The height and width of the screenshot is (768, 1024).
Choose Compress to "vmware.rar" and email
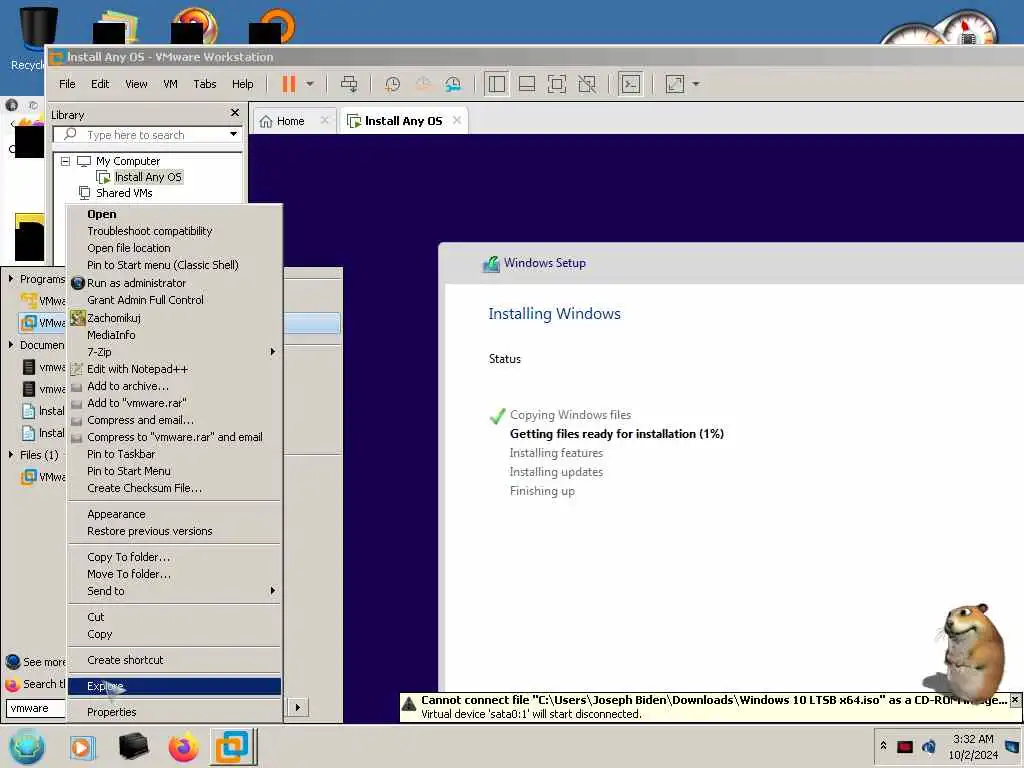click(175, 437)
